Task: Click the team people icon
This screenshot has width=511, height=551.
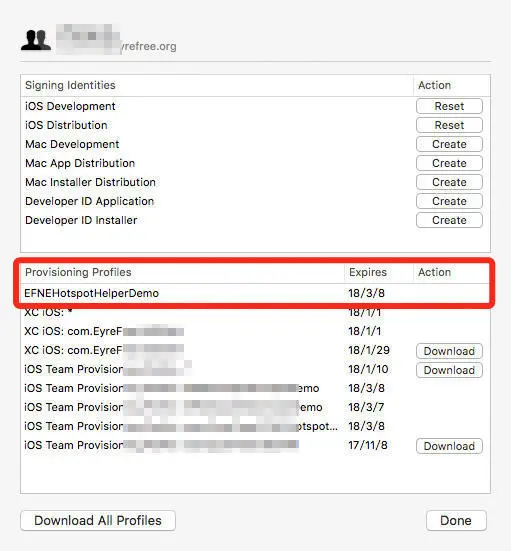Action: 36,40
